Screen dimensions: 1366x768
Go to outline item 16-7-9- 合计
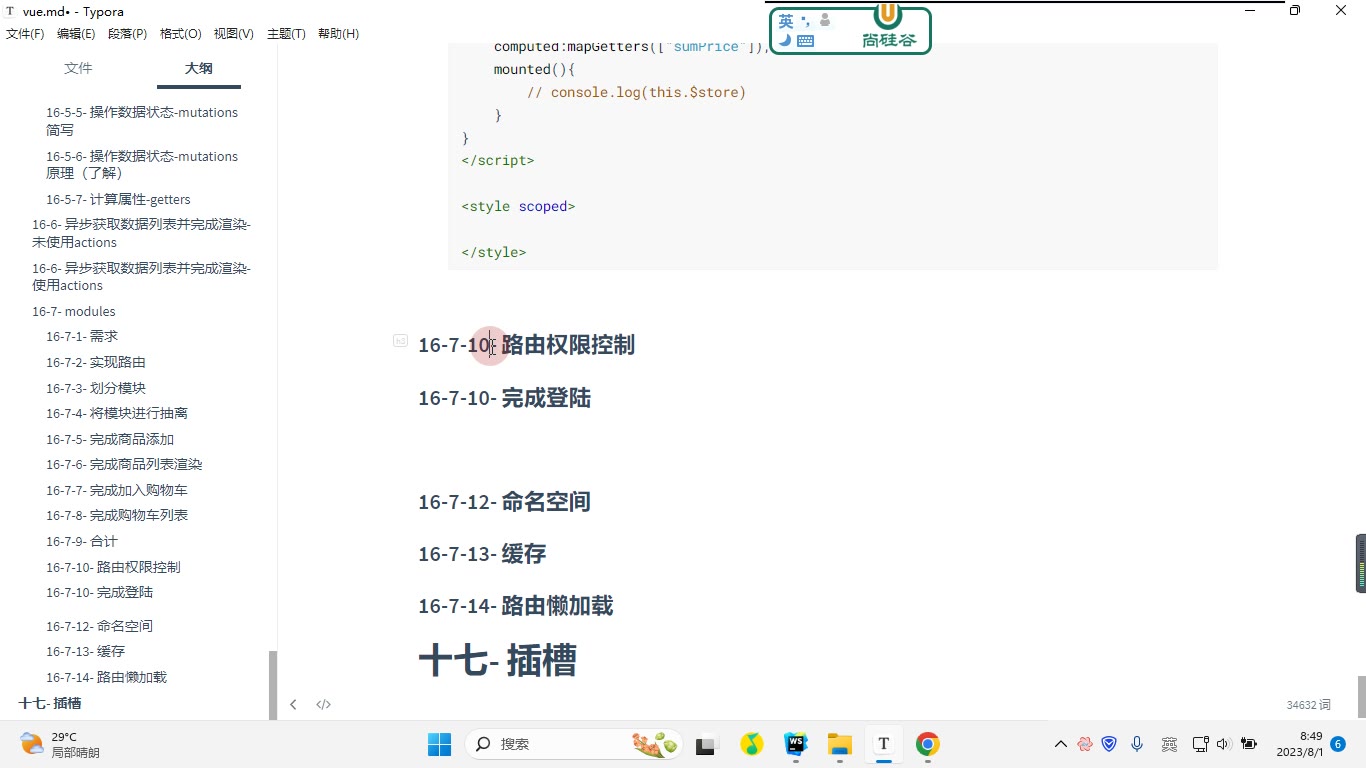(82, 541)
